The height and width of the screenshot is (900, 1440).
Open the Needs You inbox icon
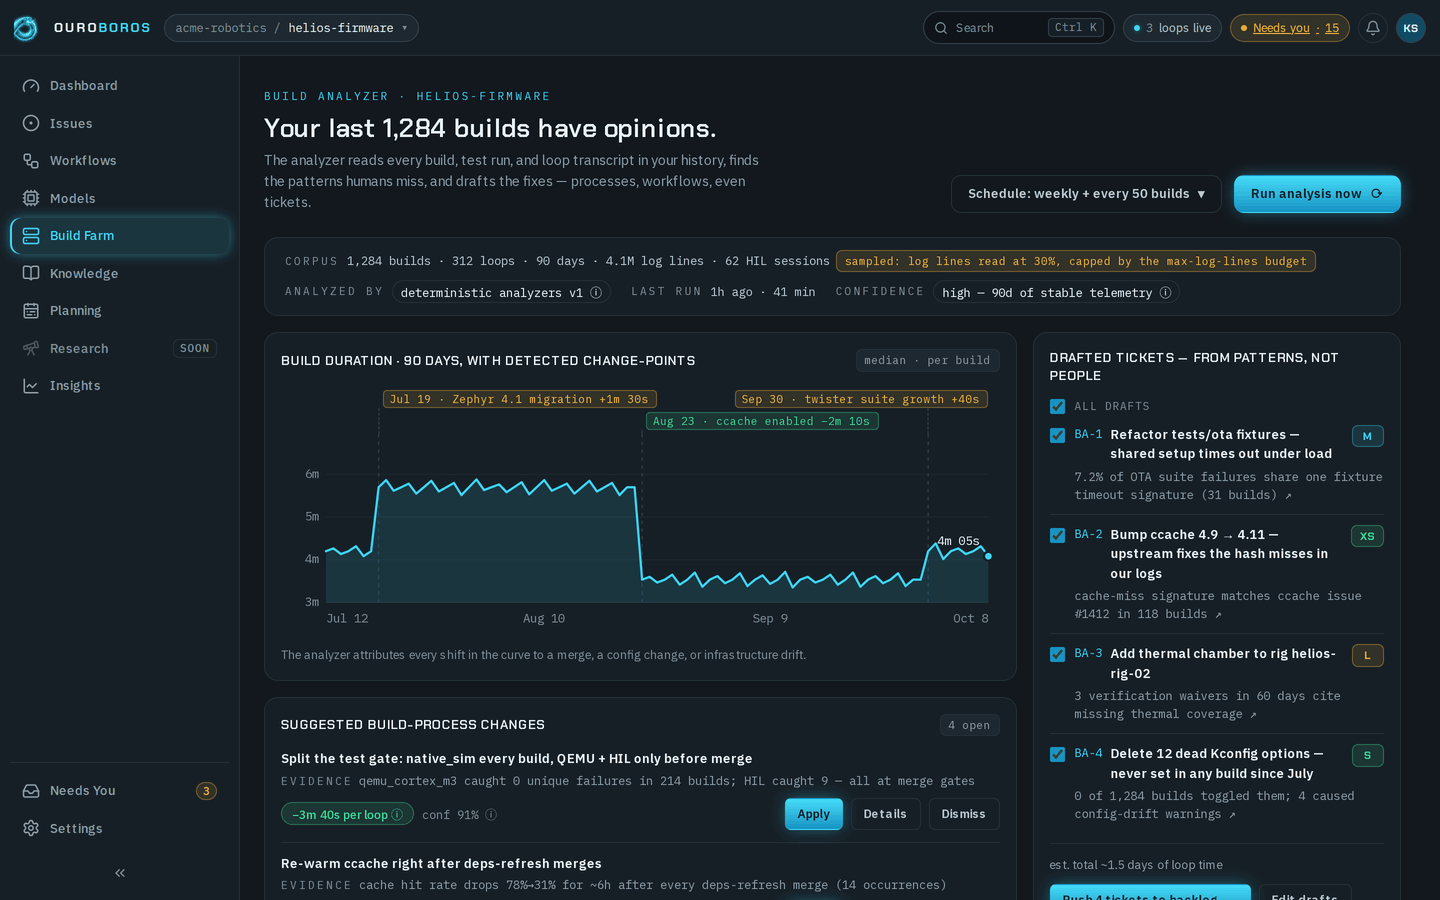(31, 791)
